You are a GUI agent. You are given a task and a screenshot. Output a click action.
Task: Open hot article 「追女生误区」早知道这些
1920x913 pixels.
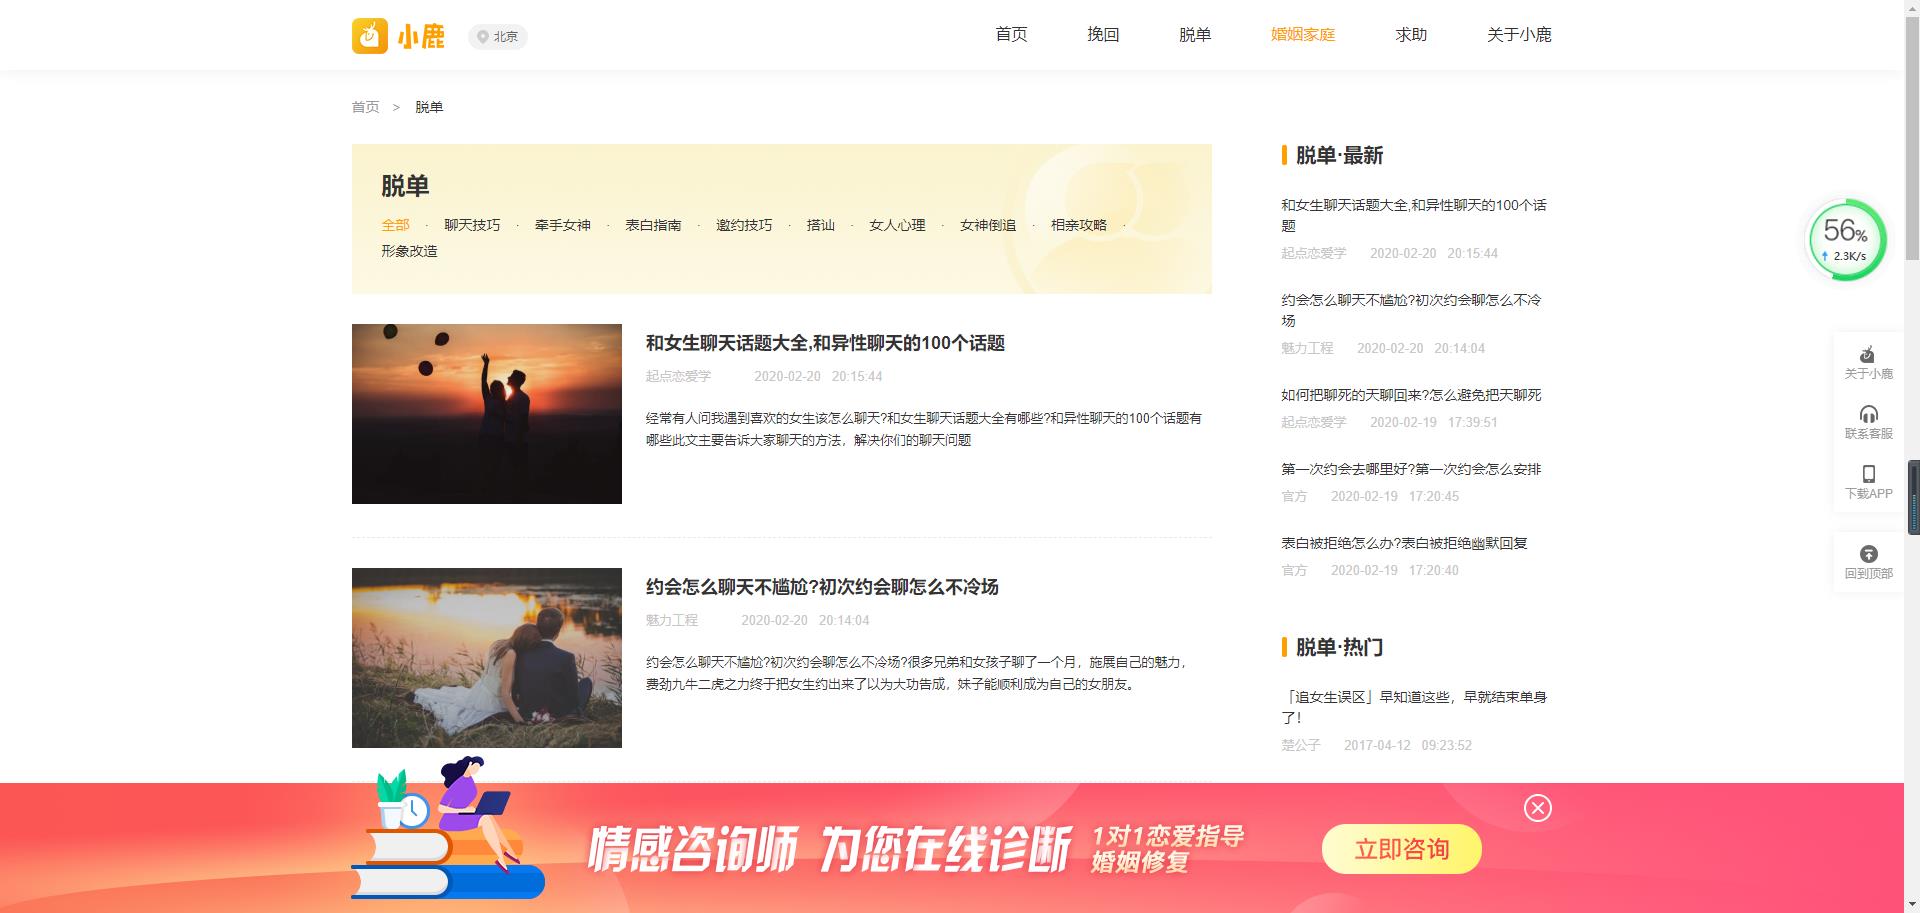pos(1414,707)
